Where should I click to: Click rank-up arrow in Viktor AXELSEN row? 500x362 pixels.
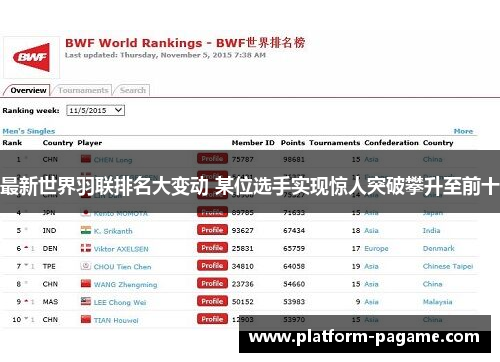[26, 248]
